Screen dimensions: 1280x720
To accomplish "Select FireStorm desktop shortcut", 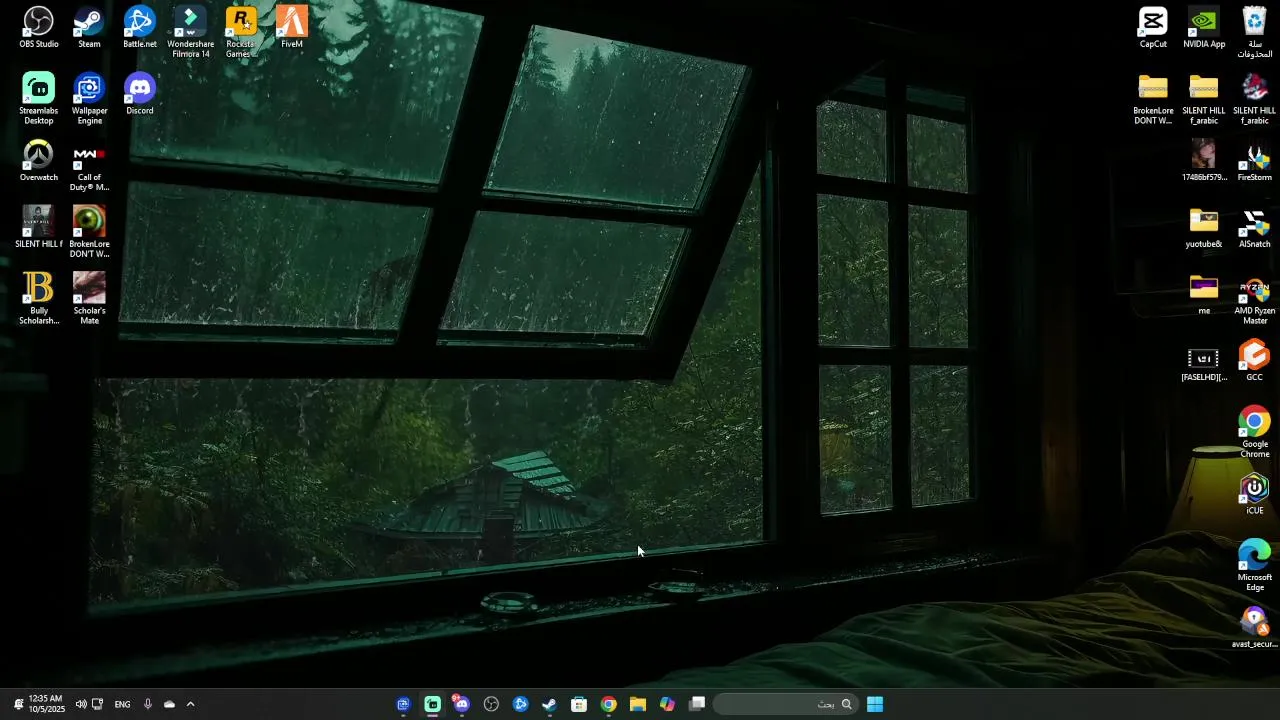I will pos(1255,160).
